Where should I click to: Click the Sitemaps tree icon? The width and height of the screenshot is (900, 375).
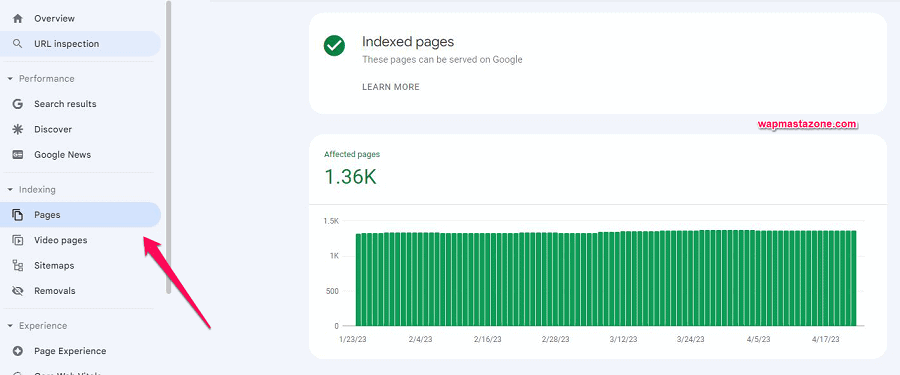(x=18, y=265)
